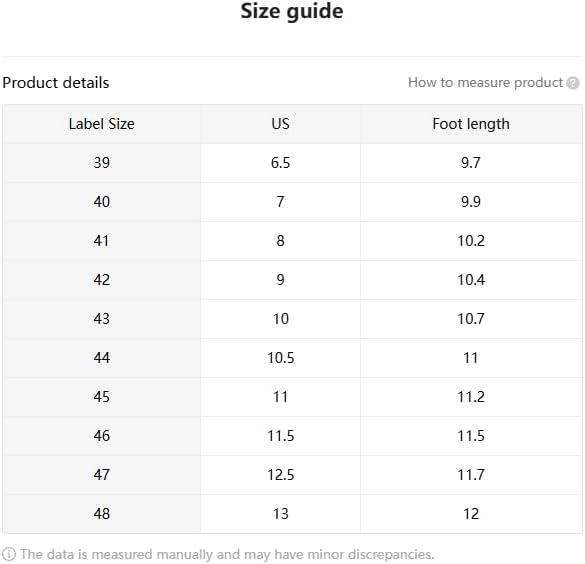Viewport: 585px width, 564px height.
Task: Open the How to measure product link
Action: click(x=485, y=82)
